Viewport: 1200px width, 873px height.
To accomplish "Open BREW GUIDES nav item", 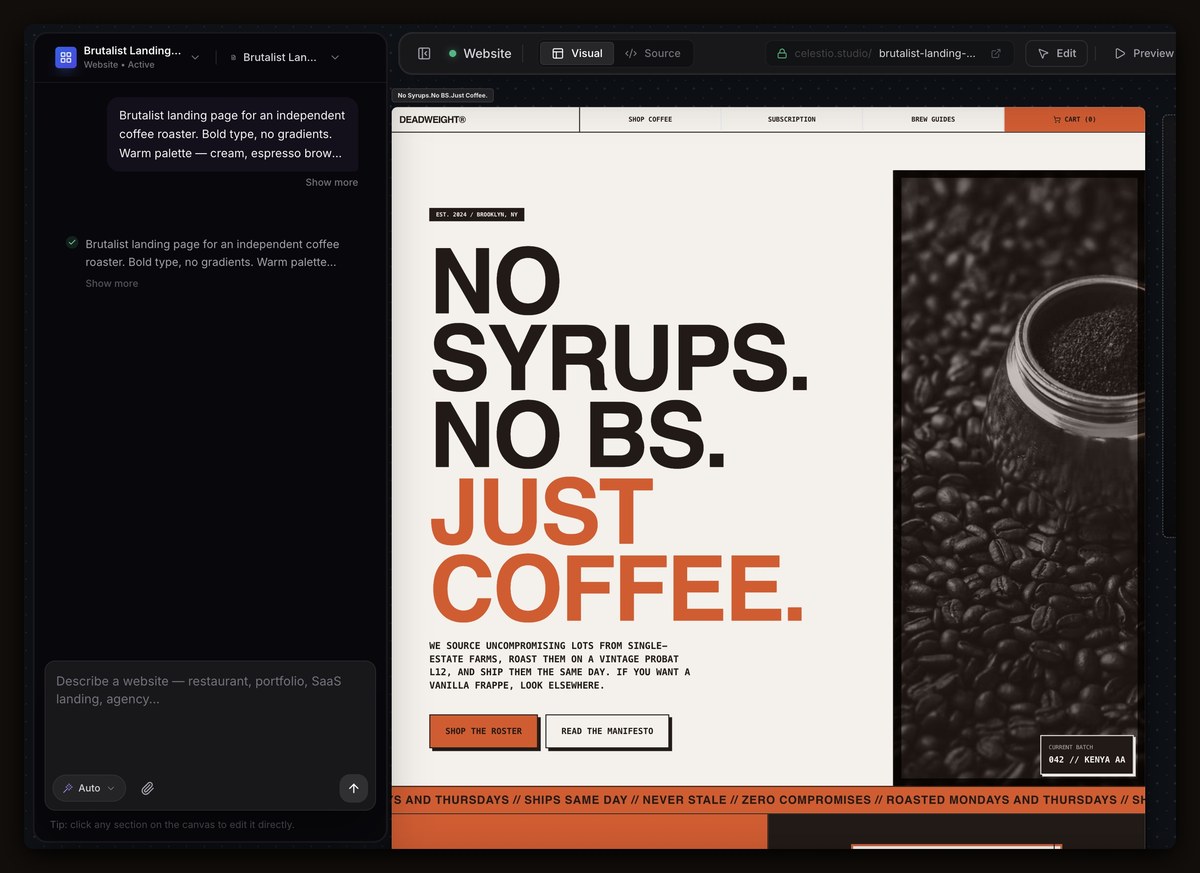I will tap(933, 119).
